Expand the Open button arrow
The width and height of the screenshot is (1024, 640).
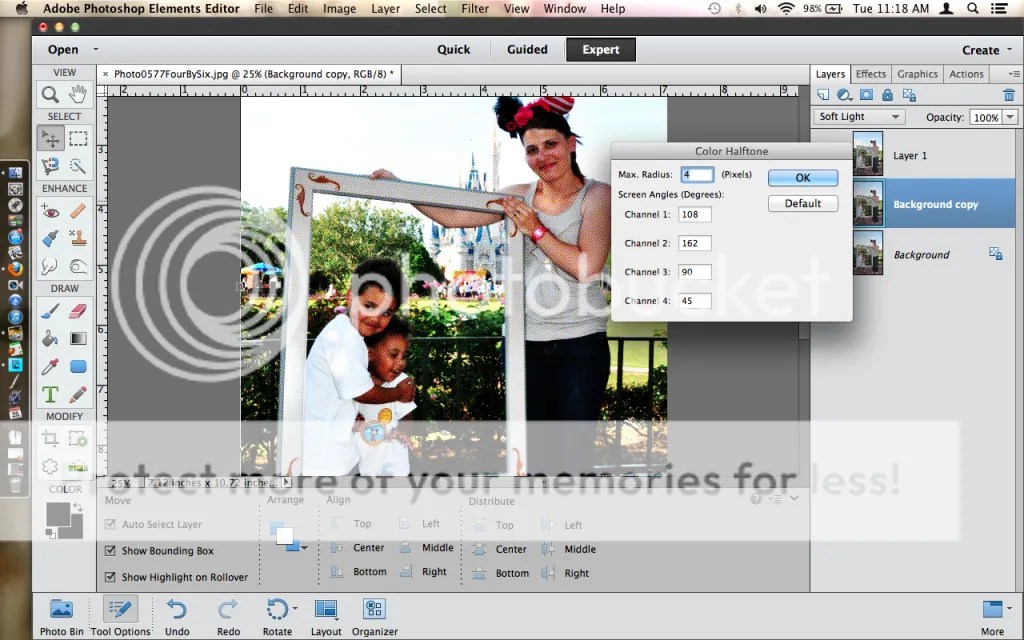pyautogui.click(x=95, y=49)
